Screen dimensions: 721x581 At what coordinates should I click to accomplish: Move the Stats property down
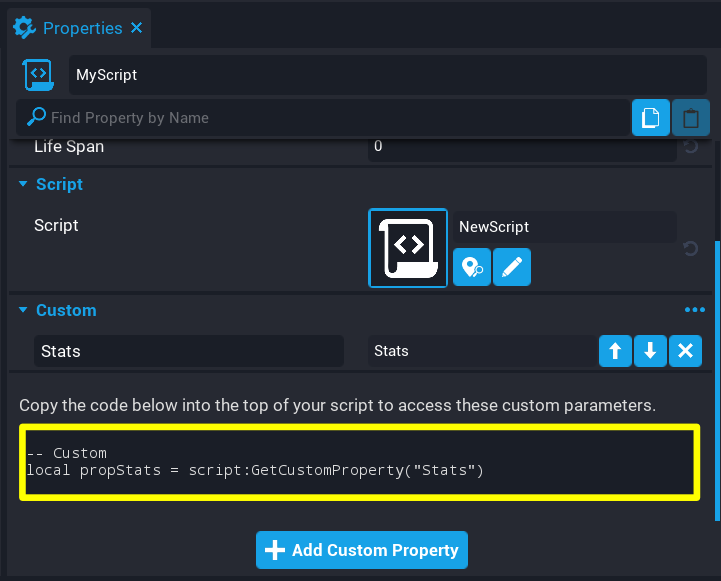(650, 351)
